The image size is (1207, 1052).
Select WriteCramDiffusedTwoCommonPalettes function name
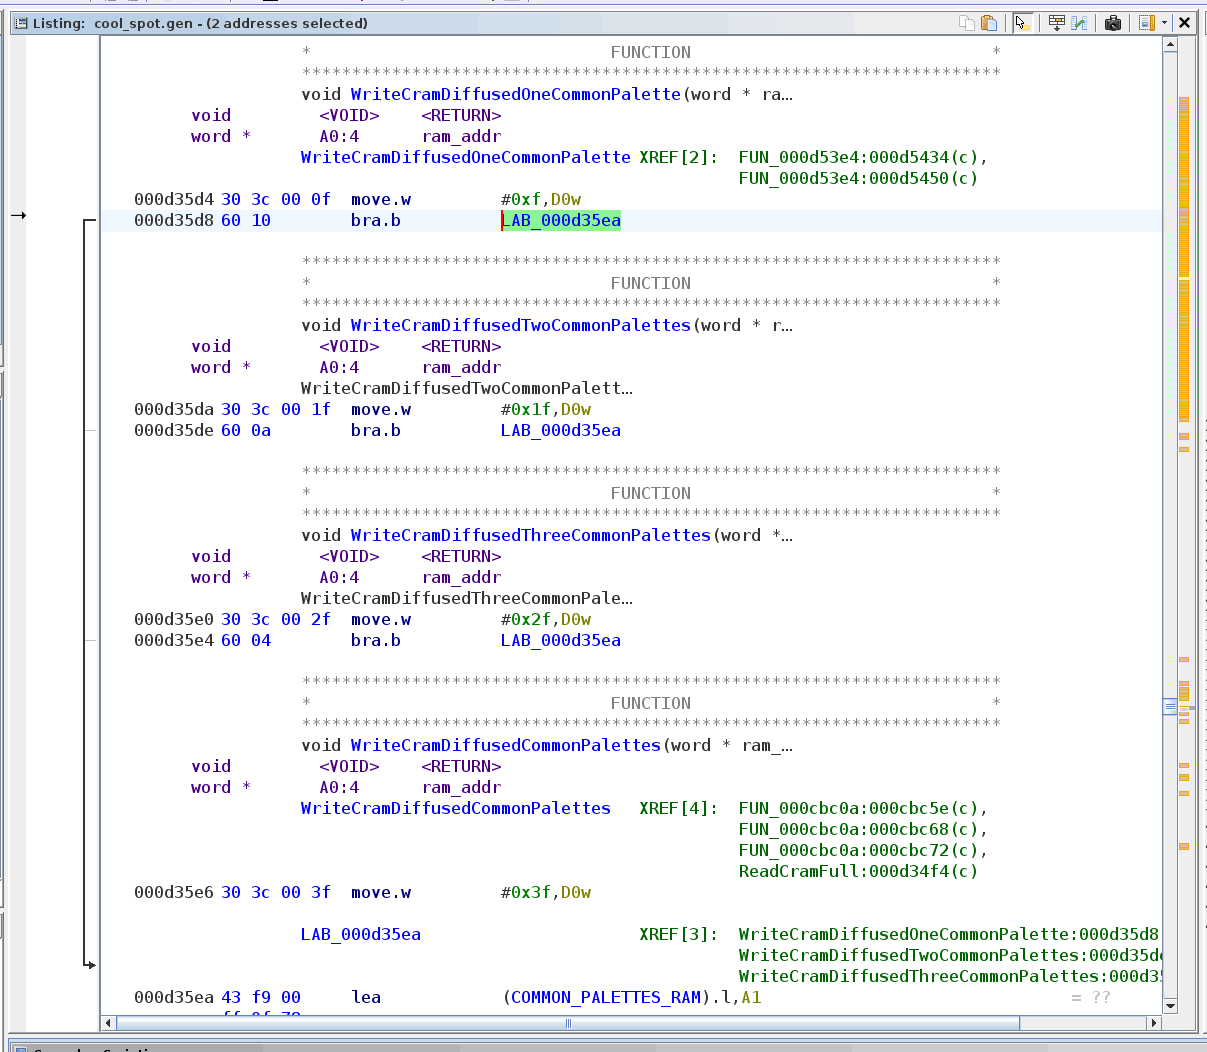[x=520, y=326]
